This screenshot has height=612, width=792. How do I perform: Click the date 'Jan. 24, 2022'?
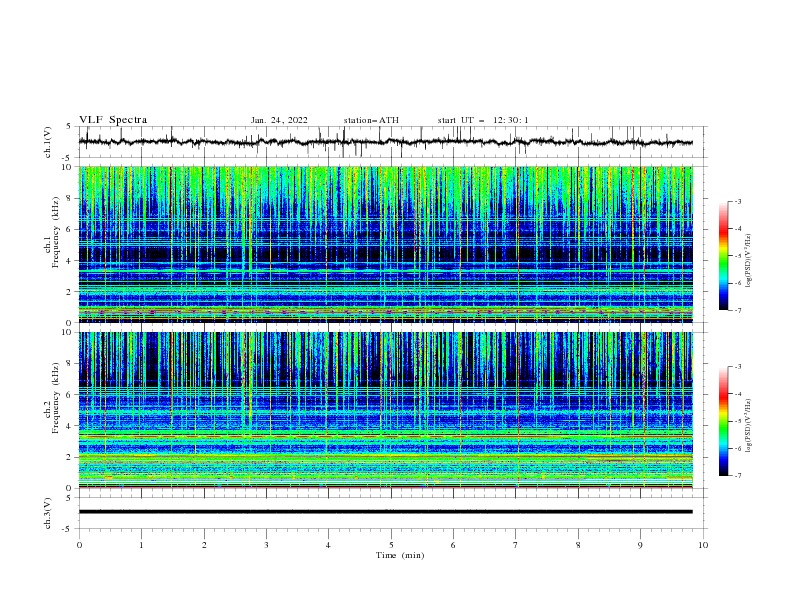[279, 120]
